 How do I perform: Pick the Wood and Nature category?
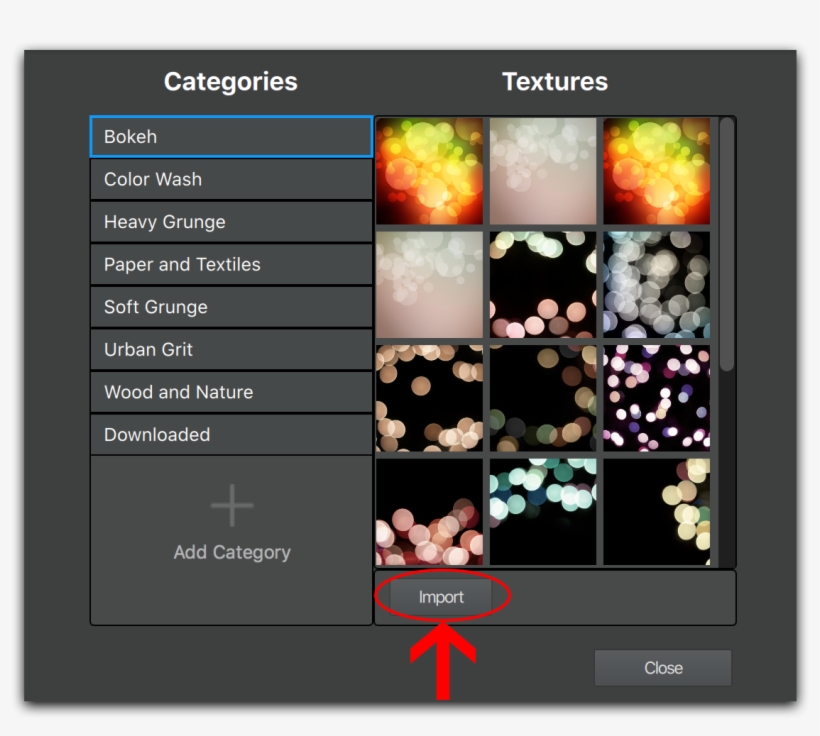click(231, 392)
